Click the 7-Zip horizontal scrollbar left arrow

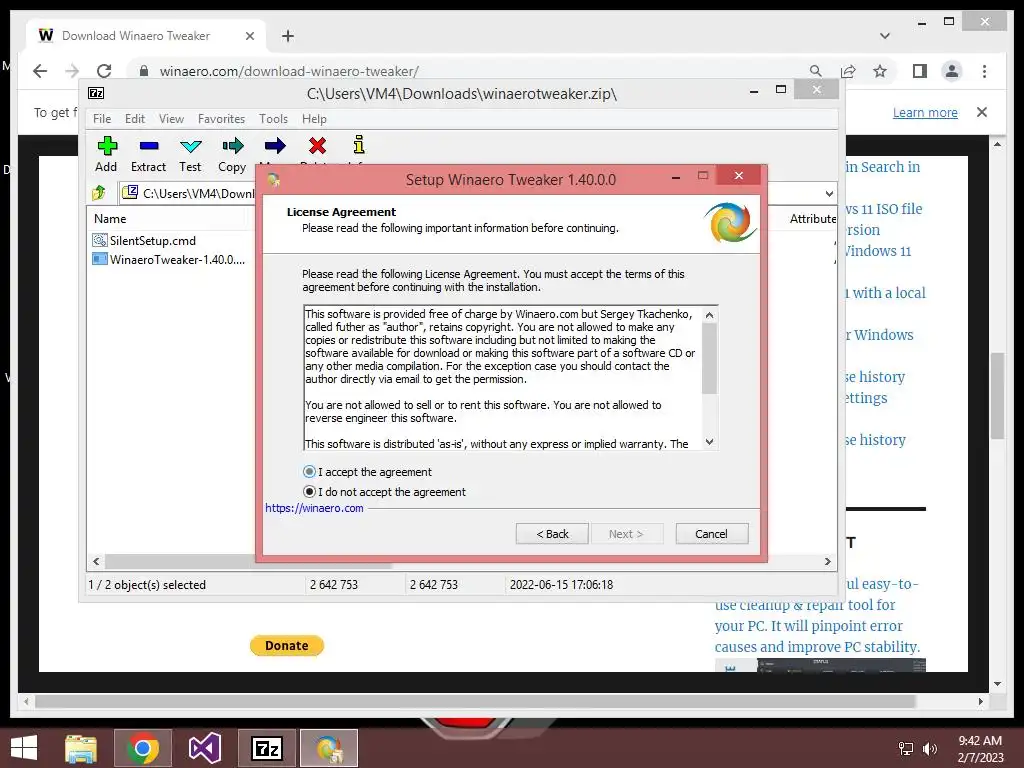pyautogui.click(x=96, y=561)
